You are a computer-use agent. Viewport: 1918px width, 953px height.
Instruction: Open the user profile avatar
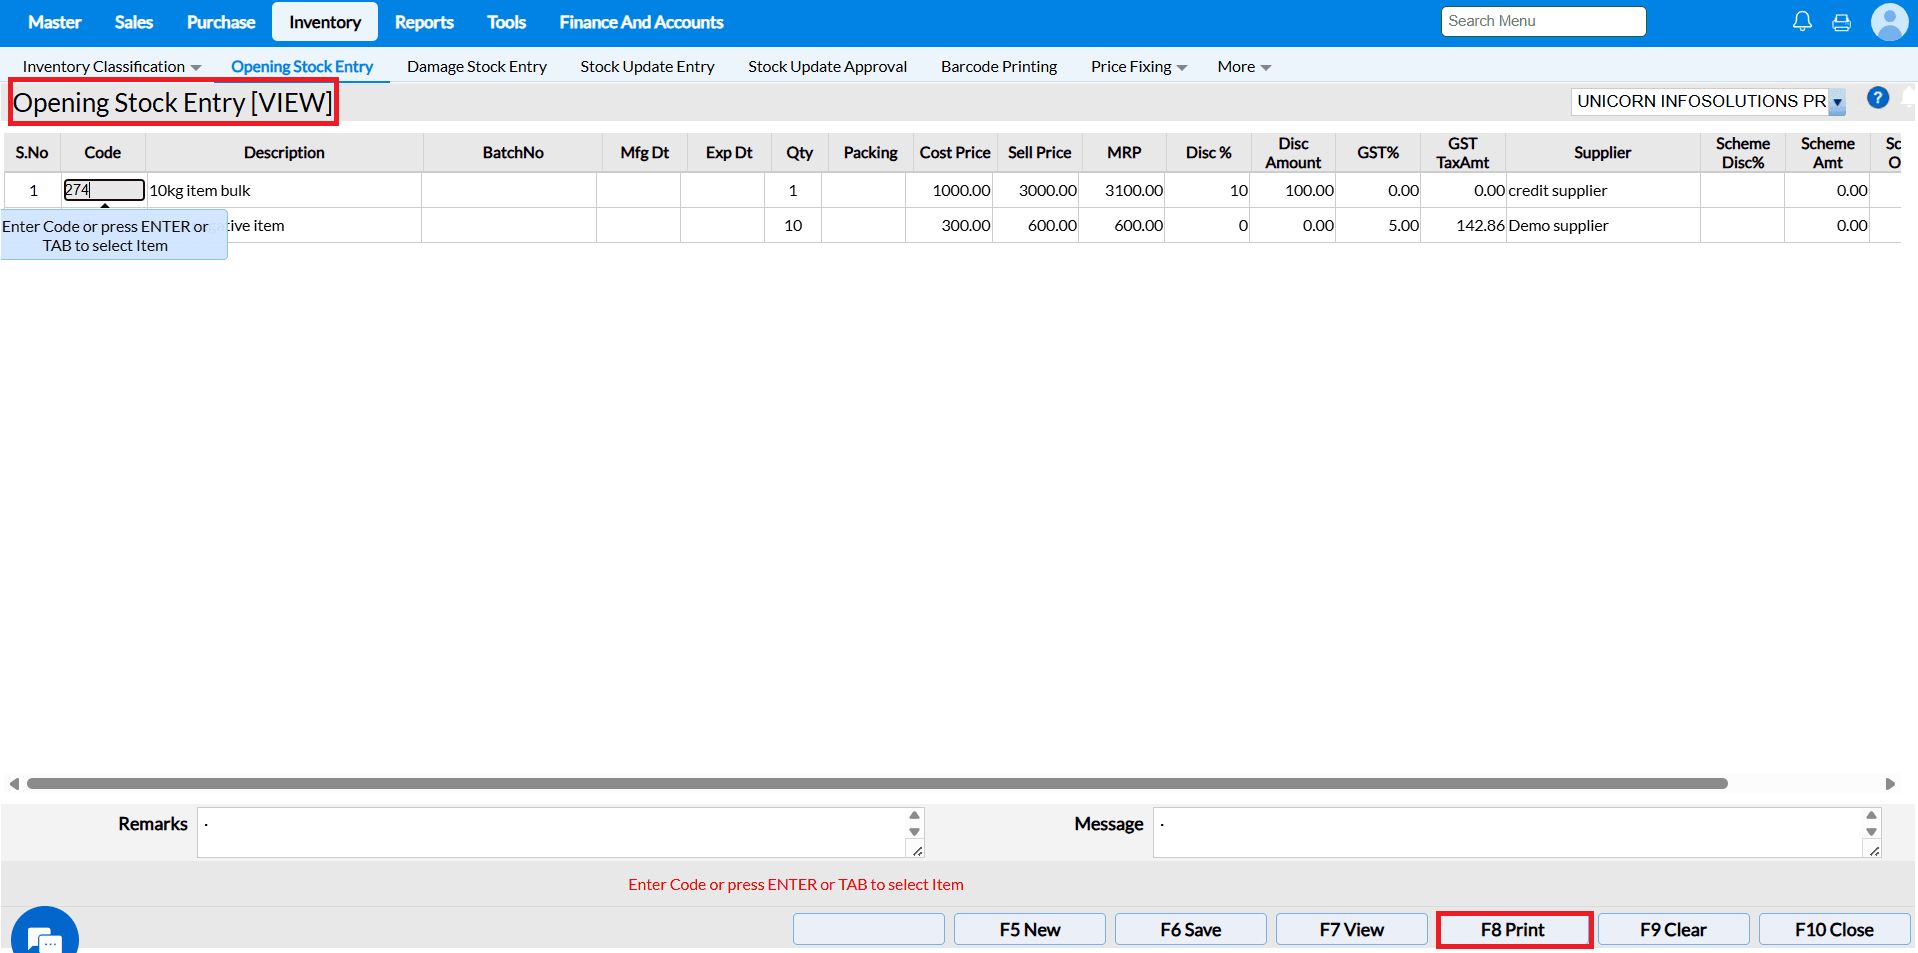(x=1889, y=22)
